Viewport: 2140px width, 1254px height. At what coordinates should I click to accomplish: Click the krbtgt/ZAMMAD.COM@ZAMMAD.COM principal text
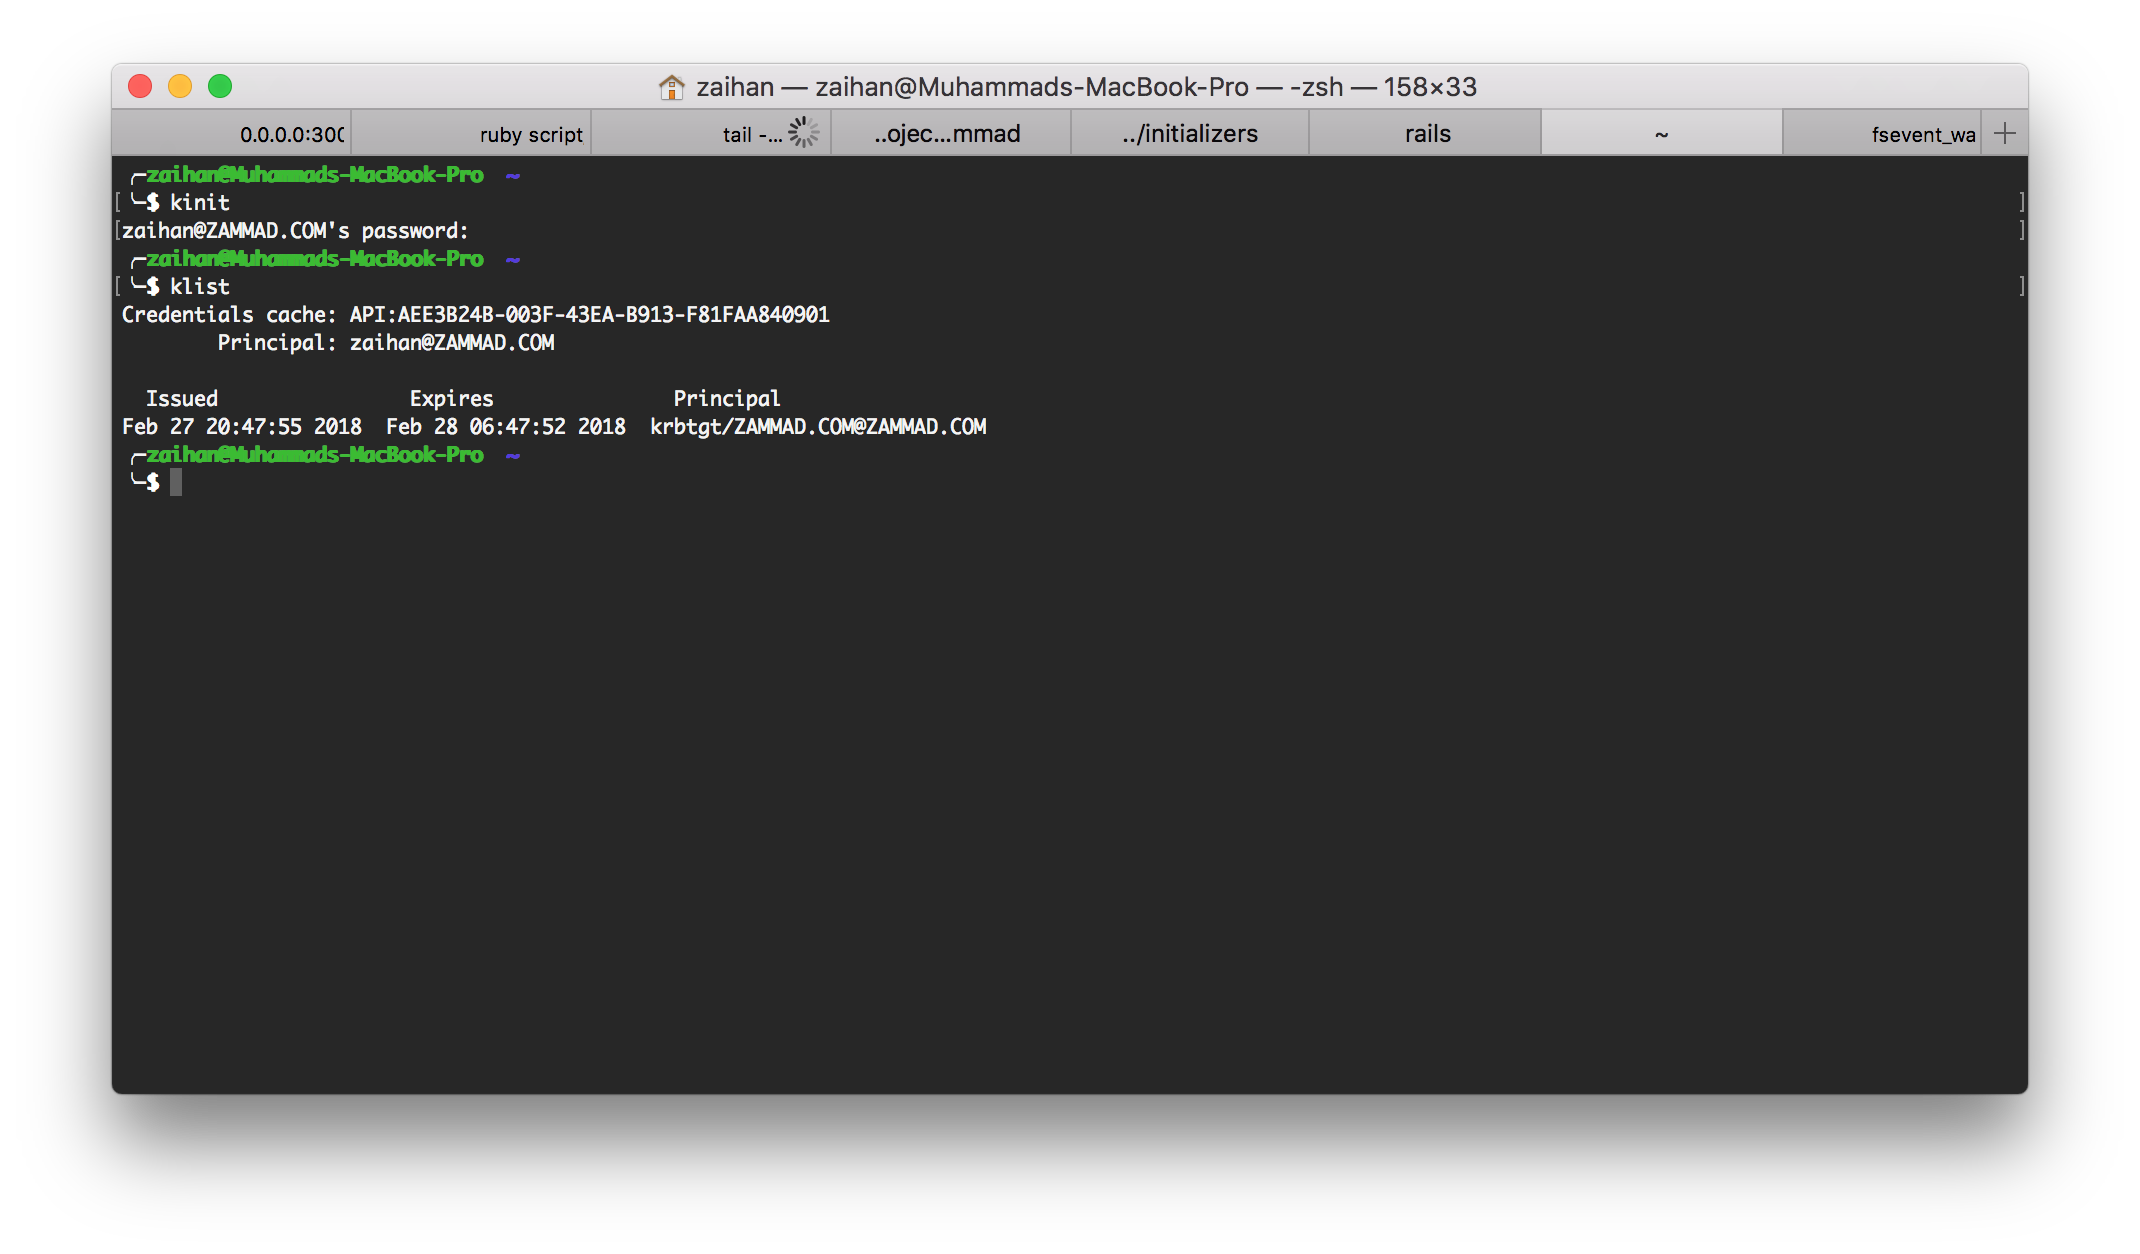tap(818, 426)
